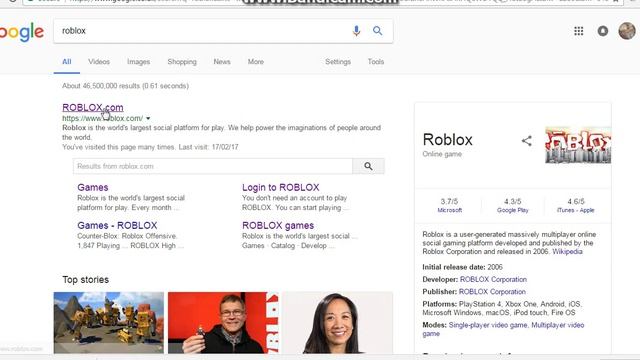Click the 'Online game' subtitle
The width and height of the screenshot is (640, 360).
(x=442, y=154)
